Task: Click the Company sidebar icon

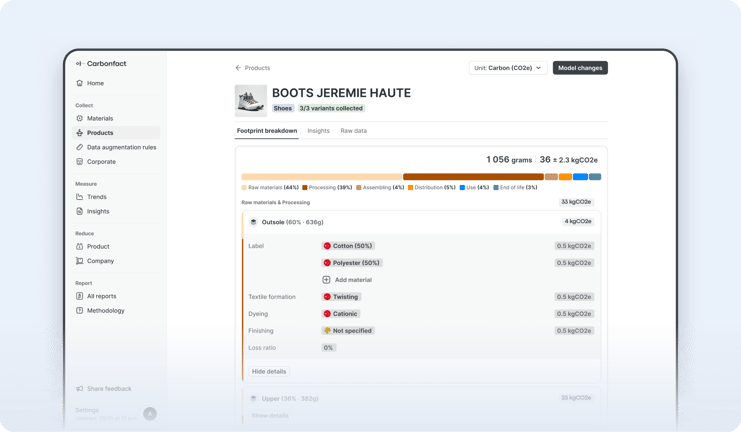Action: click(79, 261)
